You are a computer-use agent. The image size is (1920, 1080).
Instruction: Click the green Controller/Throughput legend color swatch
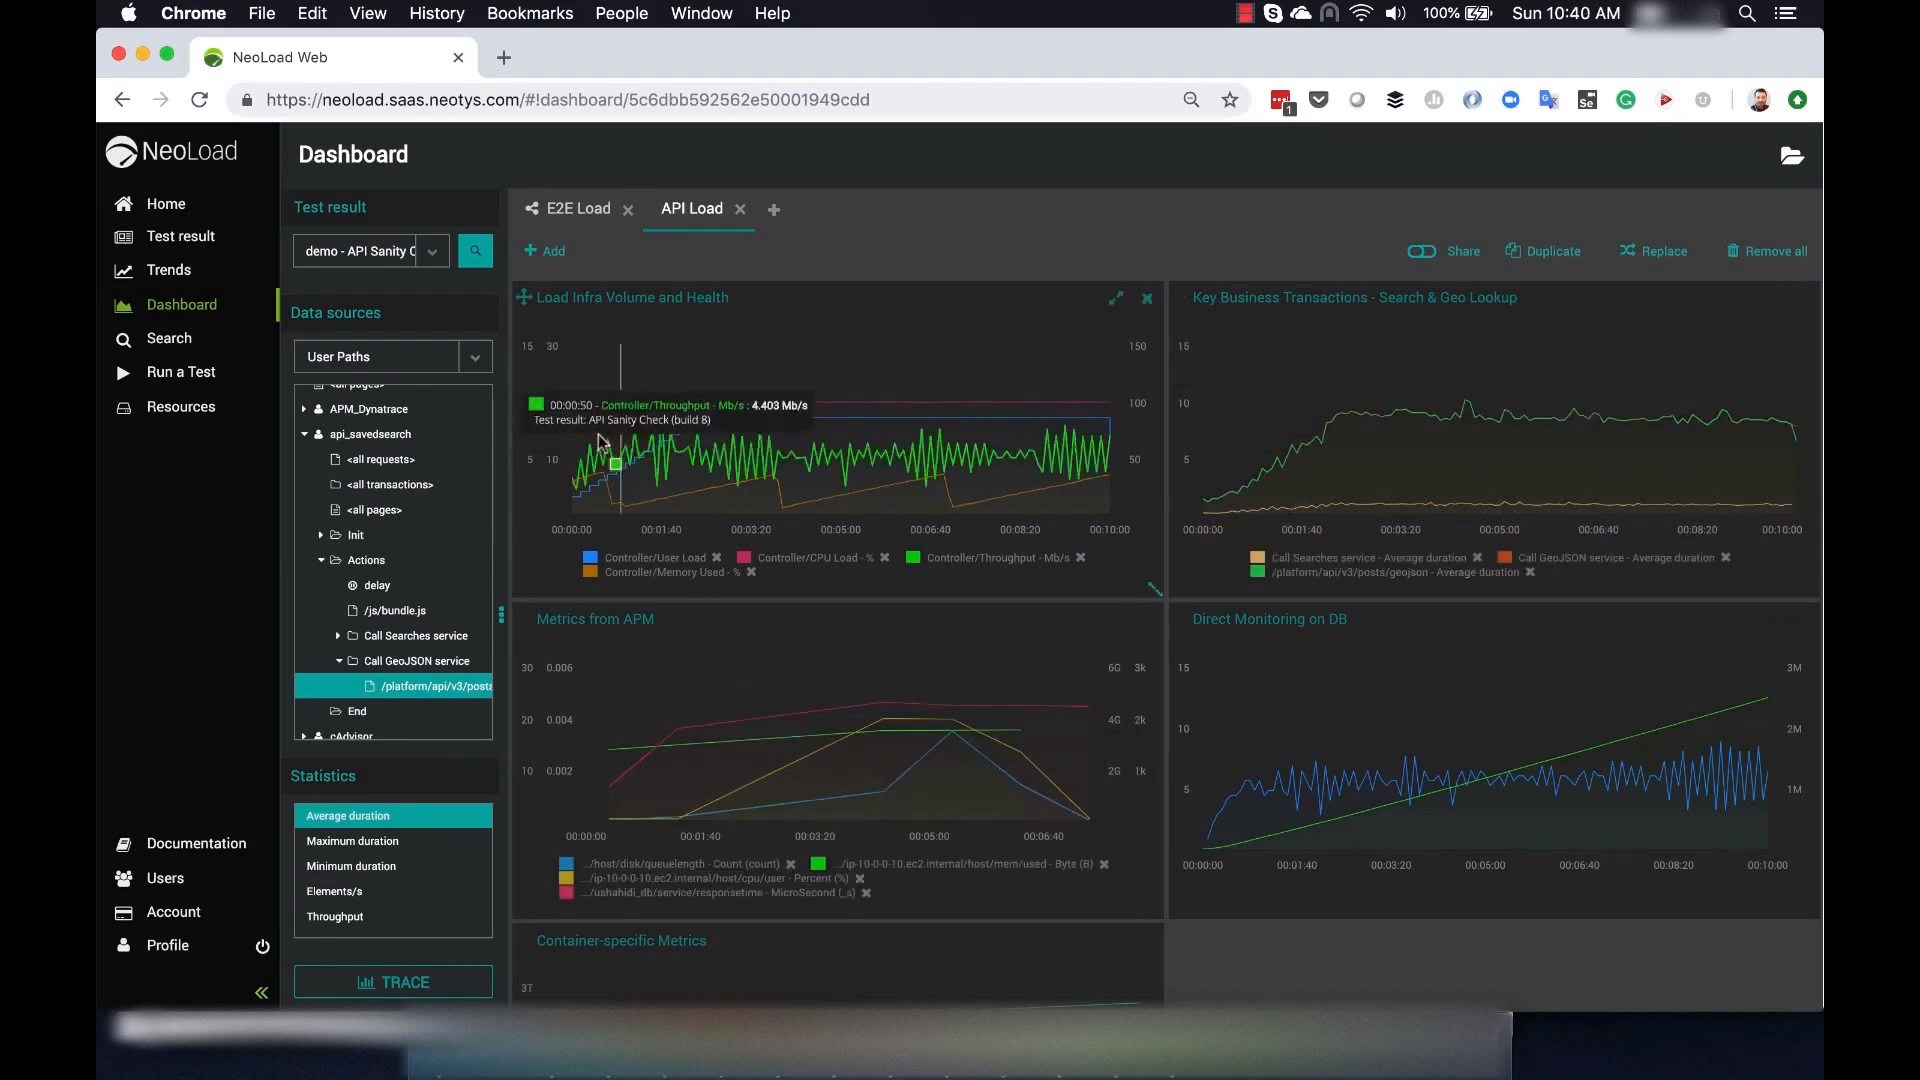pos(913,558)
